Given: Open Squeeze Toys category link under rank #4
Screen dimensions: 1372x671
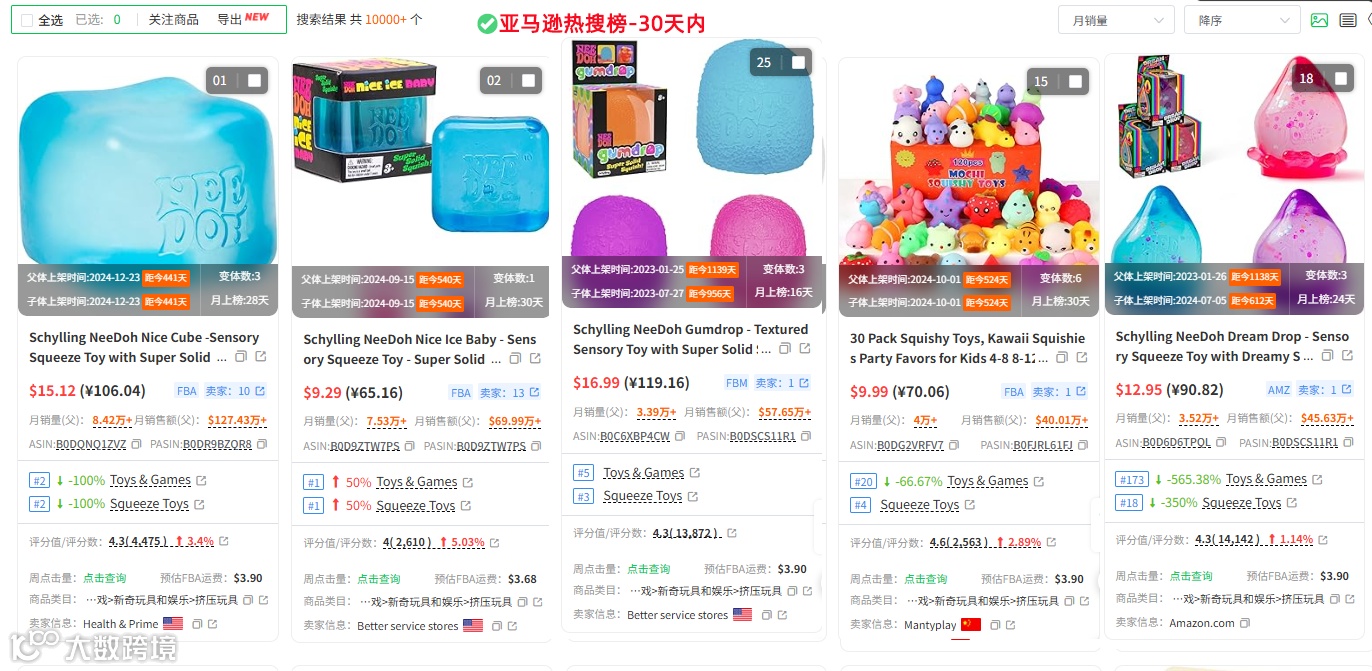Looking at the screenshot, I should [x=919, y=505].
